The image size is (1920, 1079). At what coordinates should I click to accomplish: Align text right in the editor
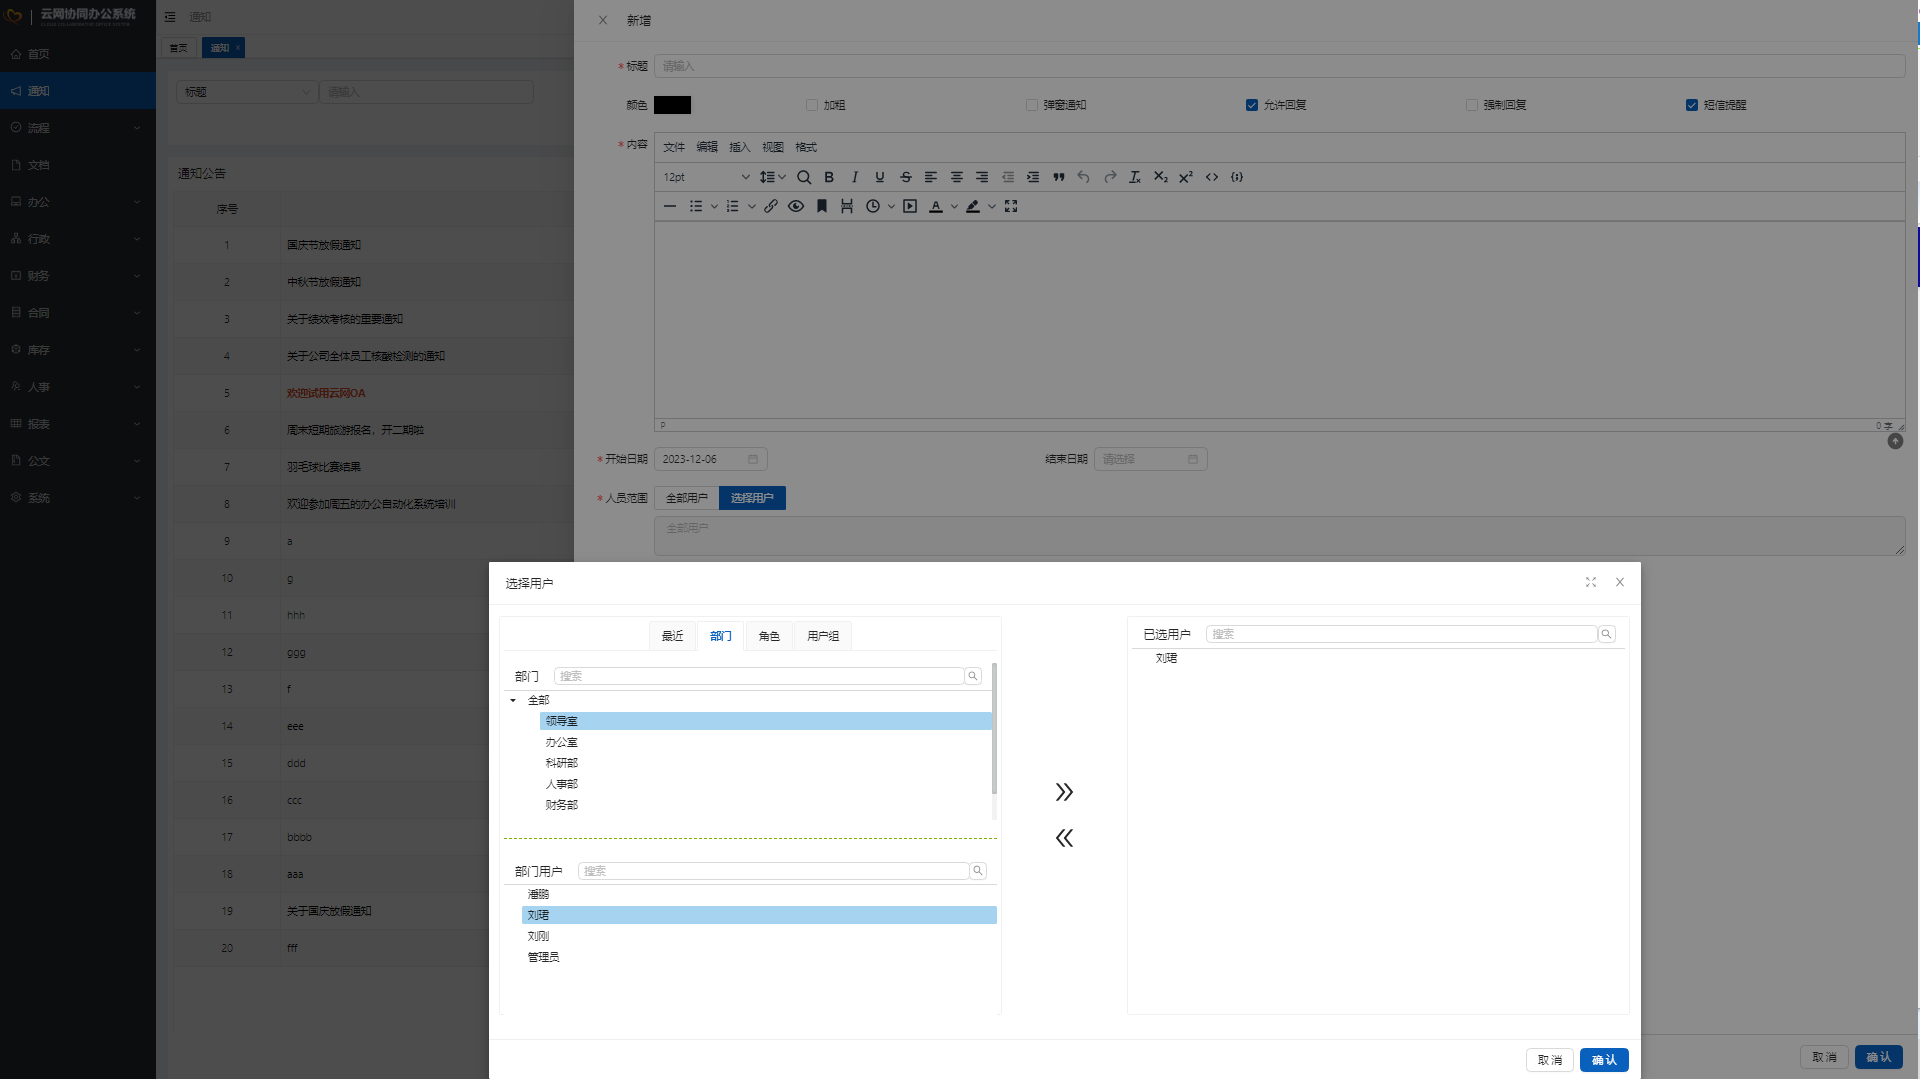pyautogui.click(x=982, y=177)
